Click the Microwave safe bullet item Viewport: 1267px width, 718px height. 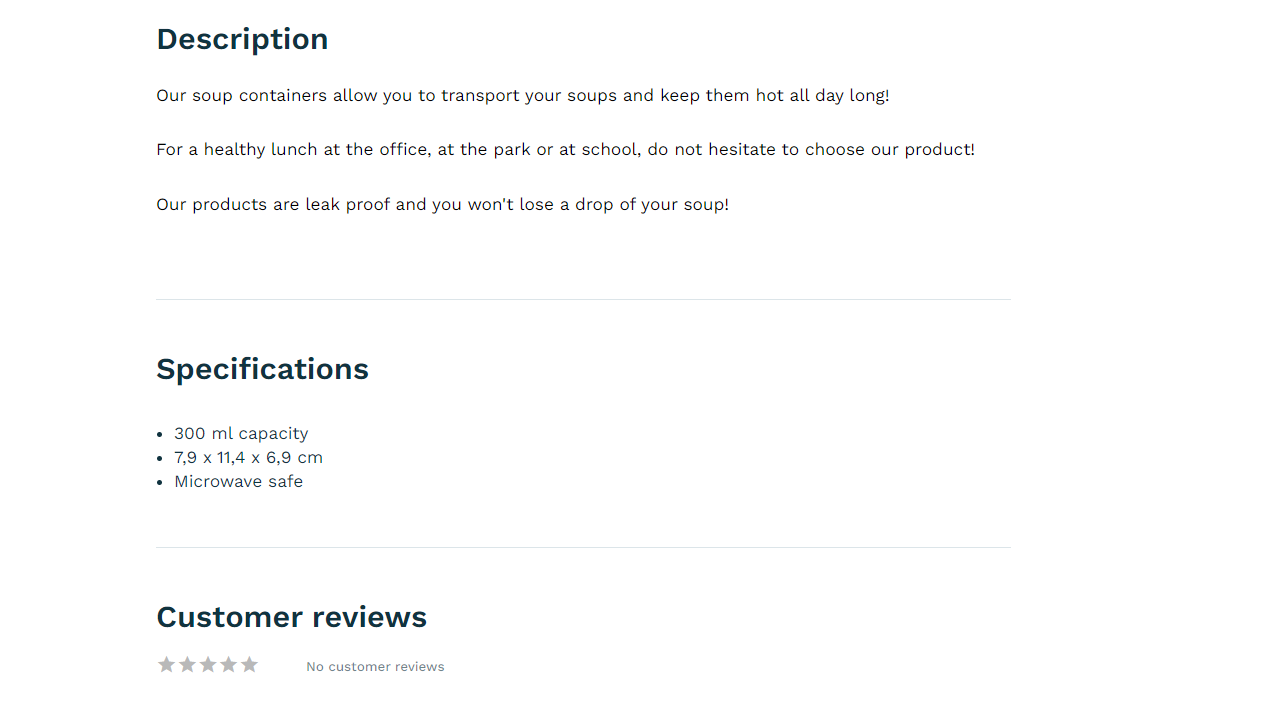pyautogui.click(x=238, y=481)
